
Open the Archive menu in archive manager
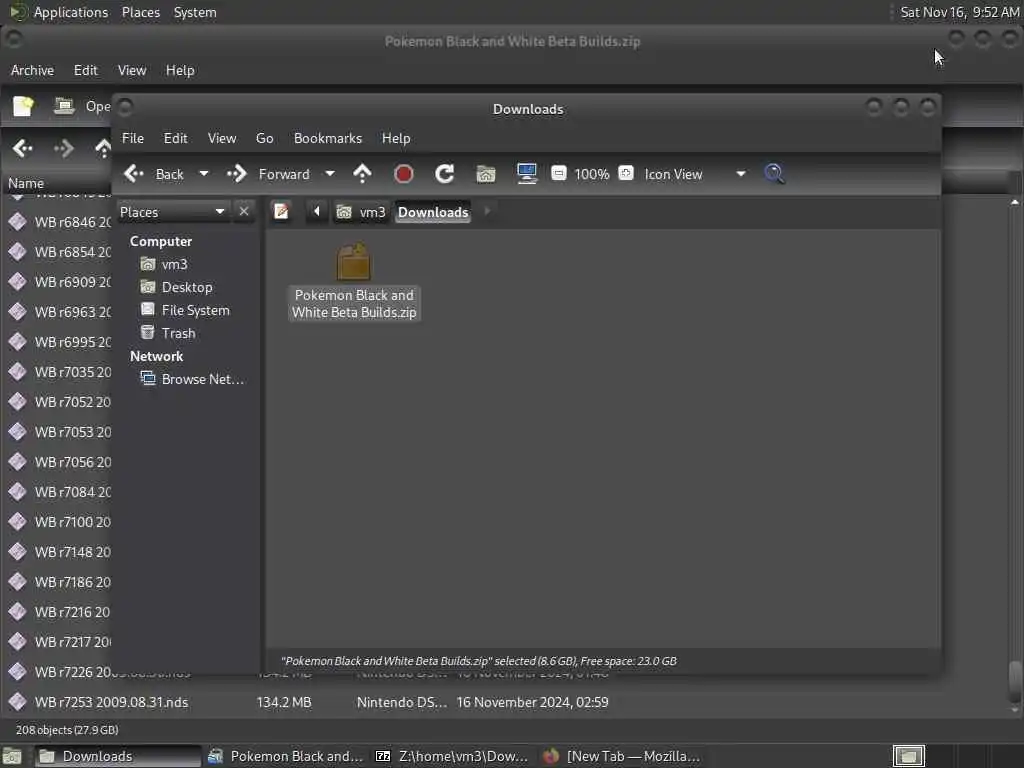(x=32, y=70)
